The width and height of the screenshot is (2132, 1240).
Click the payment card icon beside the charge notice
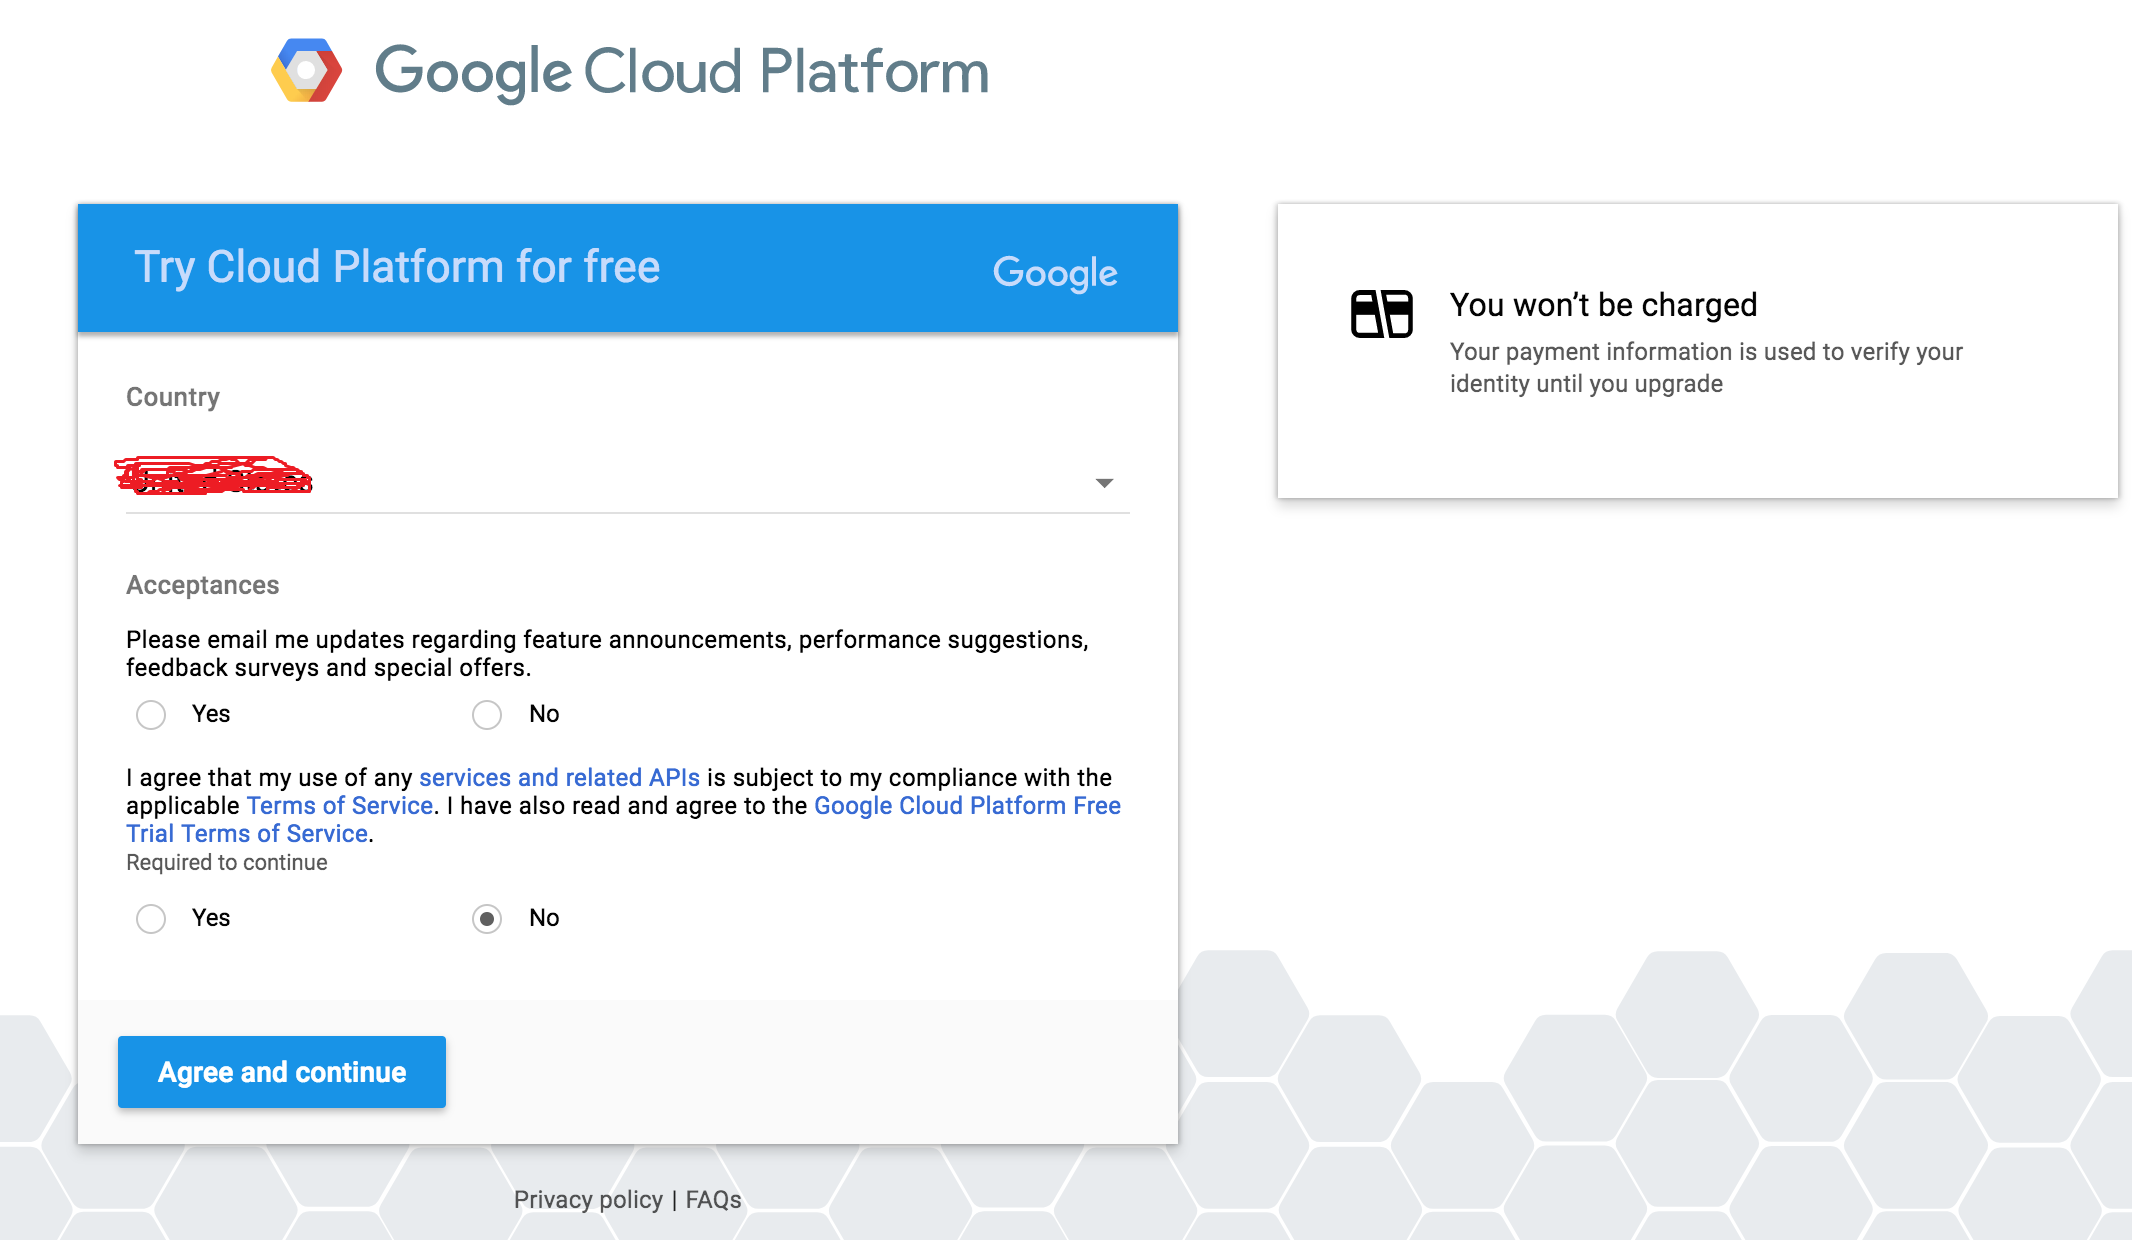click(1381, 314)
